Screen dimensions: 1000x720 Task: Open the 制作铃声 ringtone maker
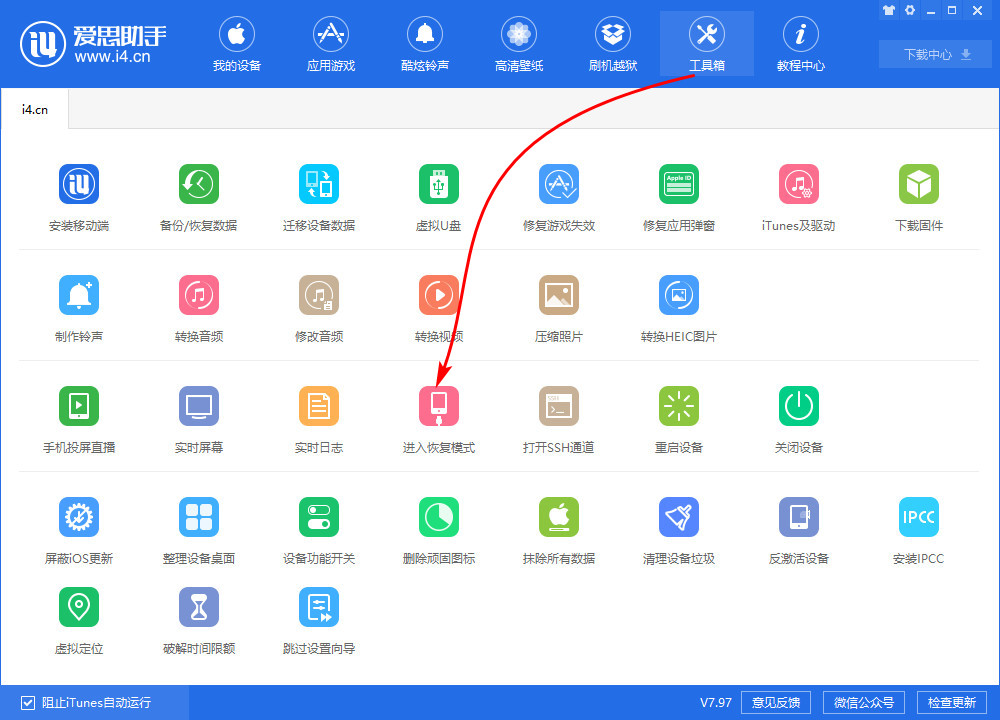pyautogui.click(x=78, y=296)
